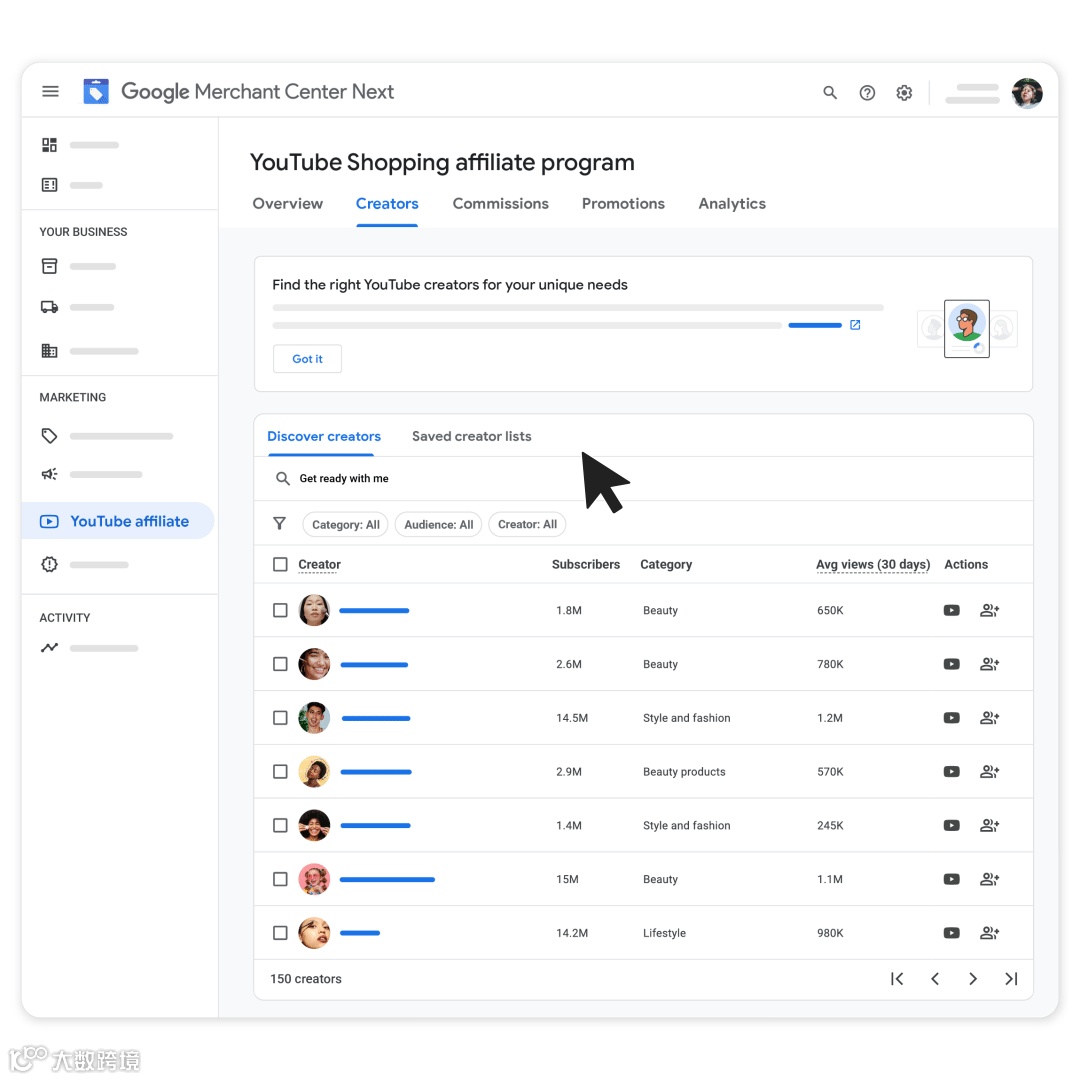The image size is (1080, 1080).
Task: Open the settings gear icon
Action: click(x=904, y=92)
